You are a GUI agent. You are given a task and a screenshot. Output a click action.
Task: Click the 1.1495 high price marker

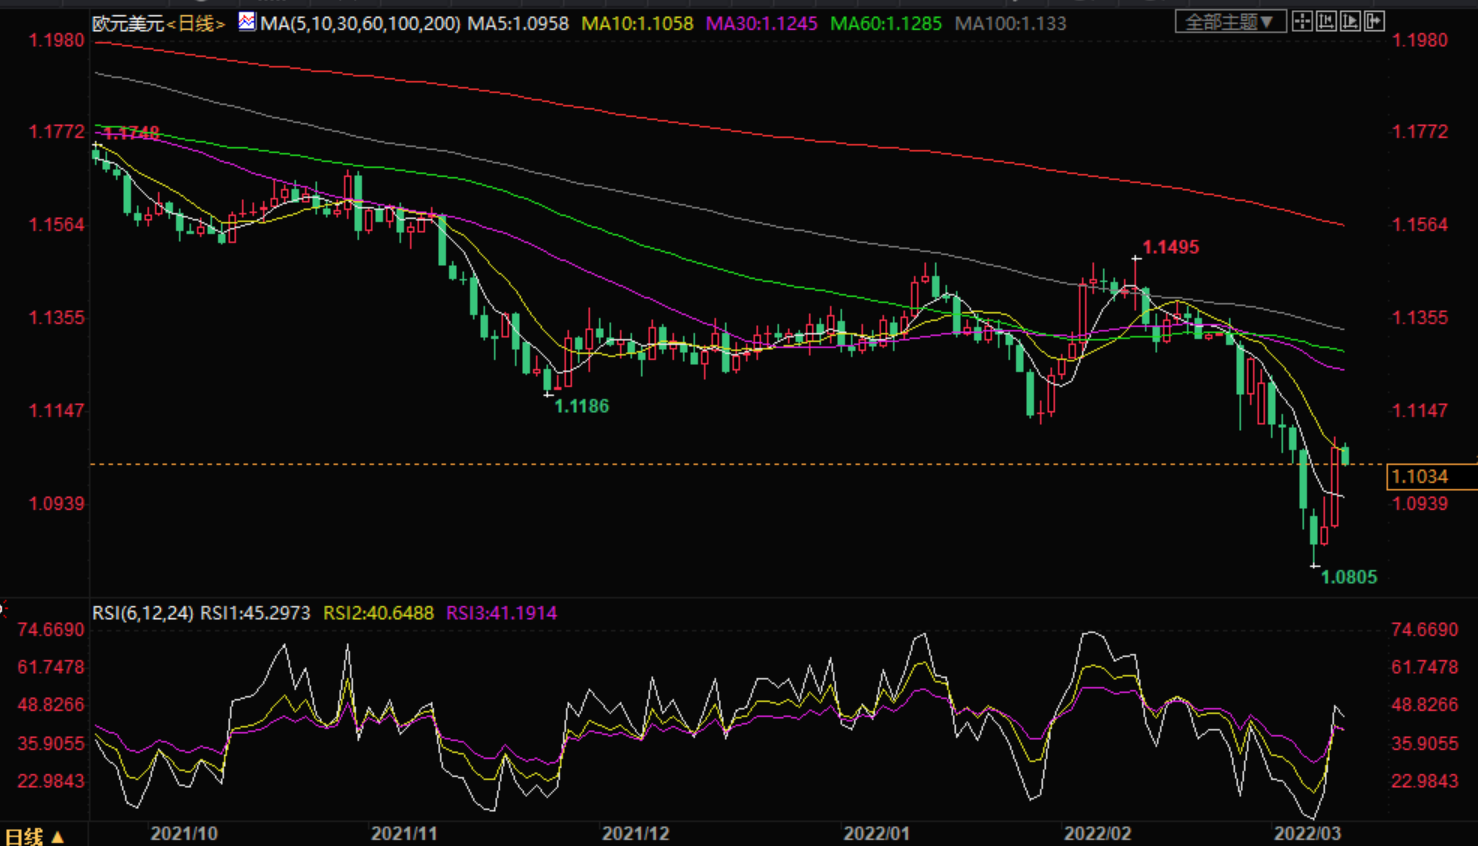[x=1170, y=247]
